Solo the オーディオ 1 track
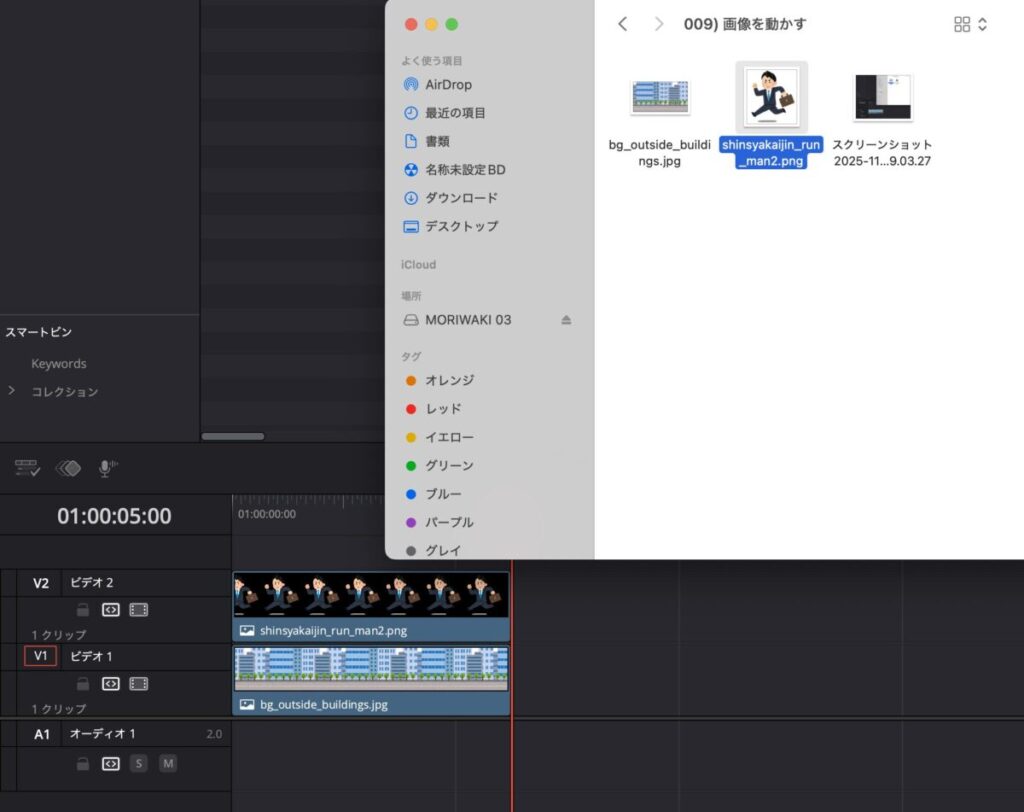This screenshot has width=1024, height=812. pyautogui.click(x=139, y=763)
